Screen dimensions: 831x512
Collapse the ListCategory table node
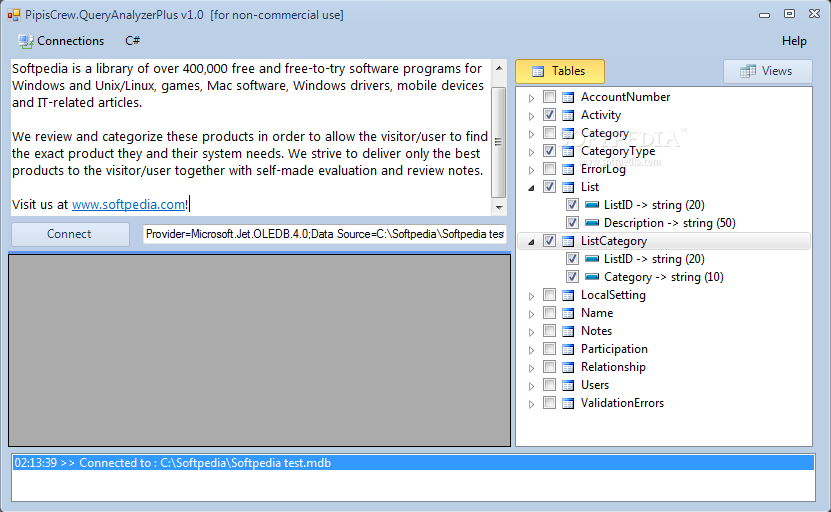pyautogui.click(x=531, y=242)
